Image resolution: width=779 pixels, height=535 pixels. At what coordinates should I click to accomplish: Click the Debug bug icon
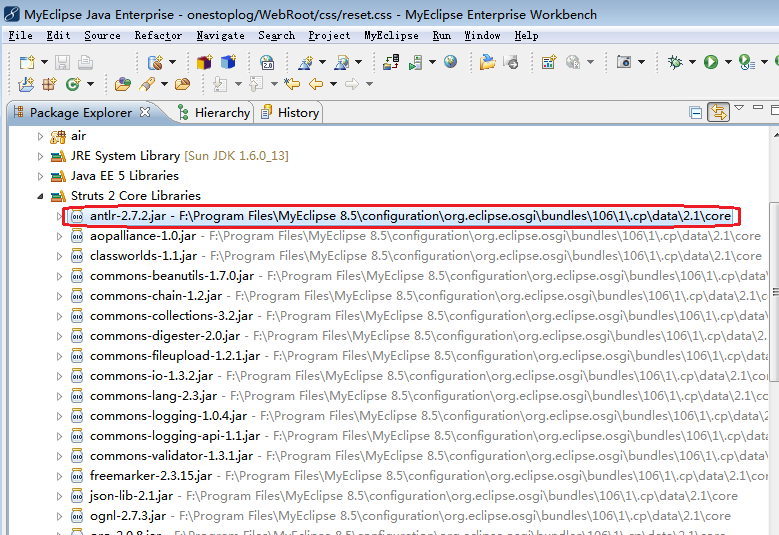pos(675,62)
